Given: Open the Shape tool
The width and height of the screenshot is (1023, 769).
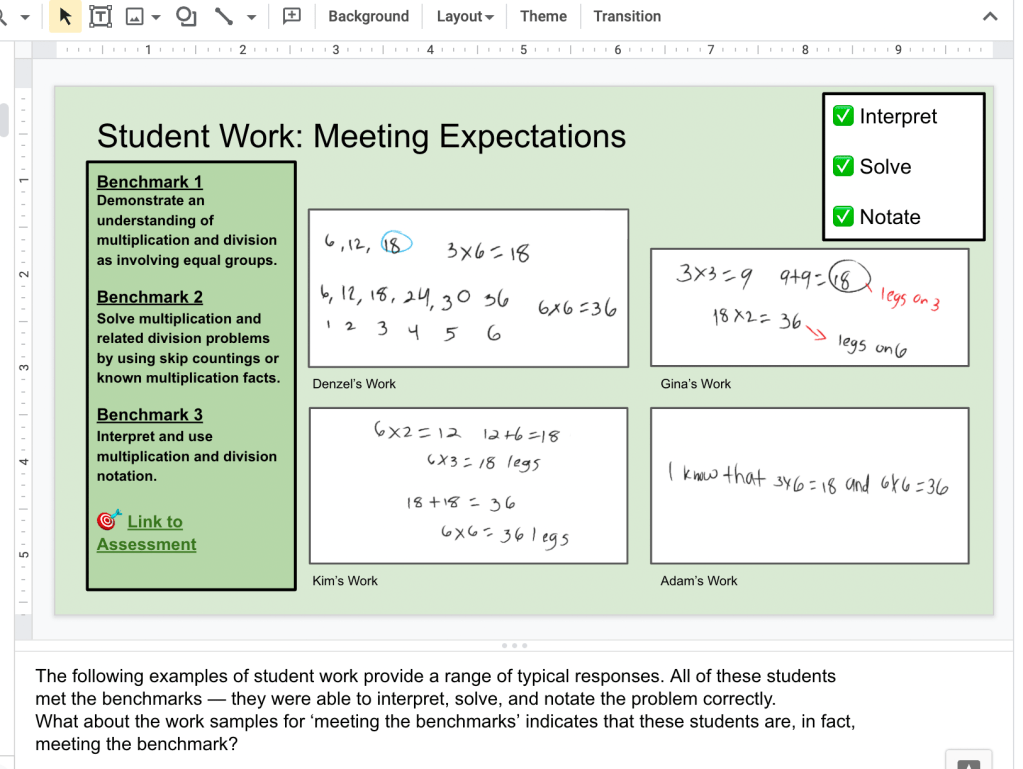Looking at the screenshot, I should (186, 16).
